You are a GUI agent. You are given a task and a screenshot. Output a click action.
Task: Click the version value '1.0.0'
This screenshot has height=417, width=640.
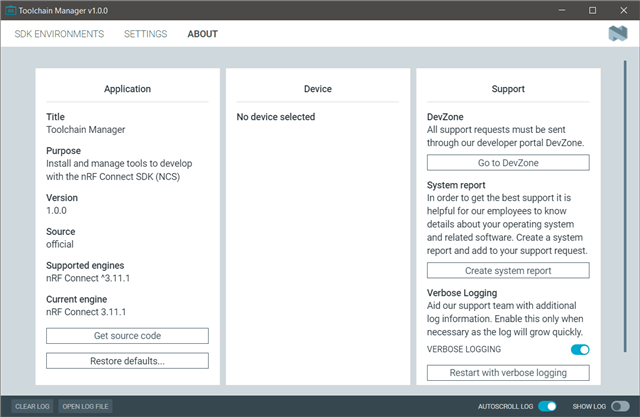coord(56,211)
